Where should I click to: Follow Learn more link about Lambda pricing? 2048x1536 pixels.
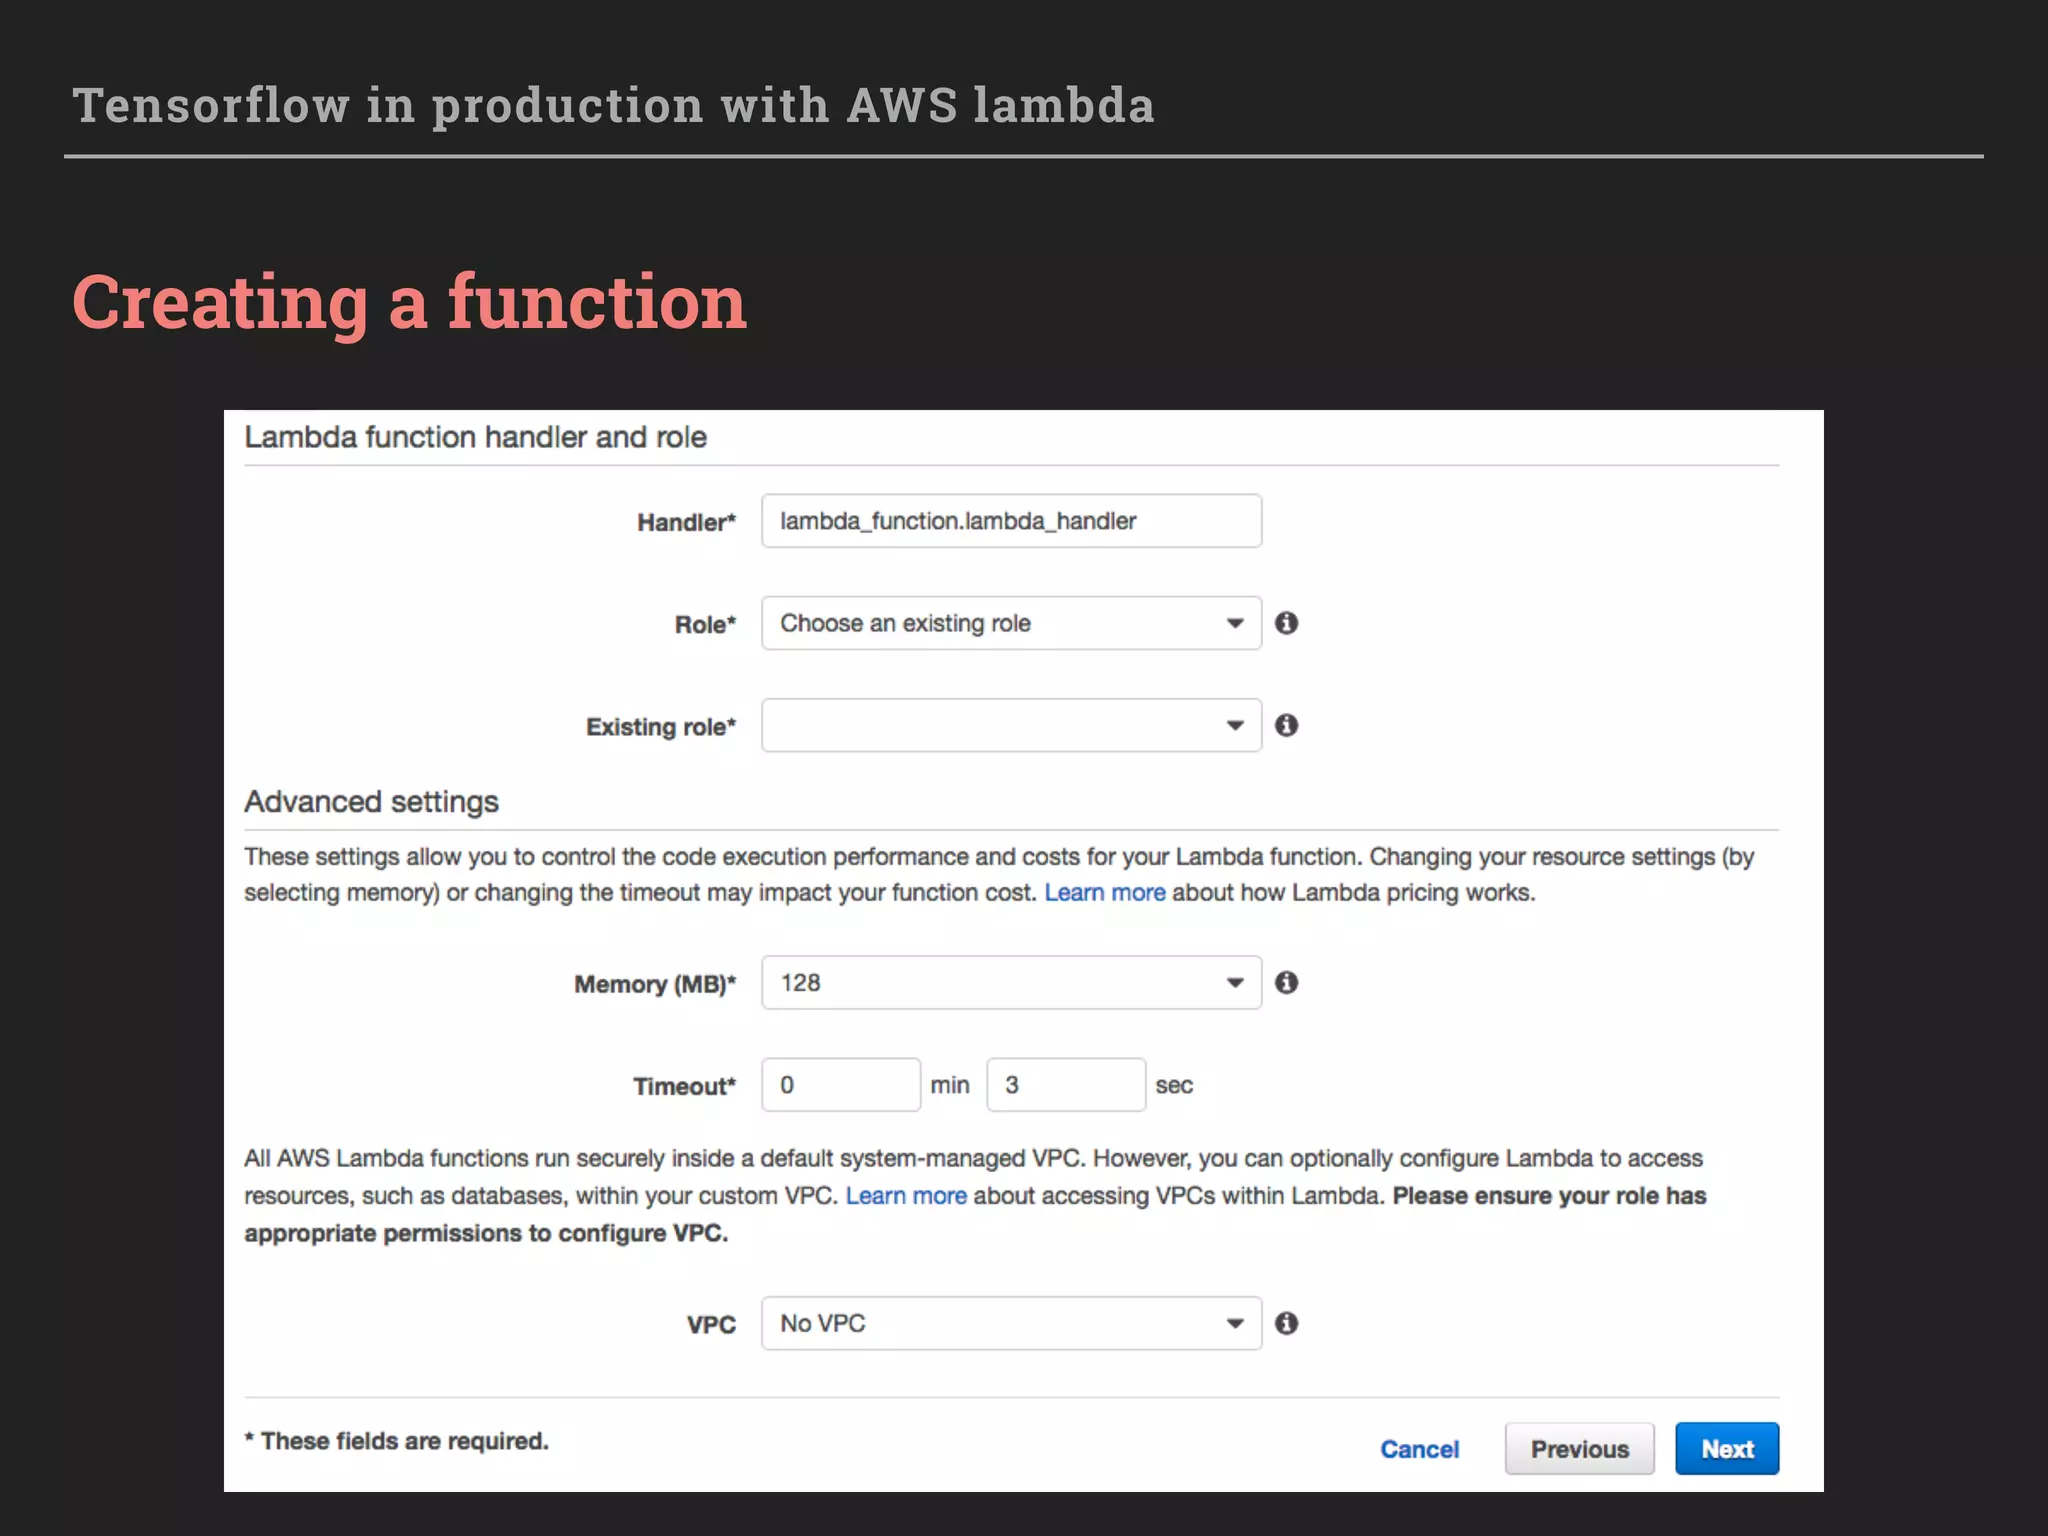(1105, 892)
